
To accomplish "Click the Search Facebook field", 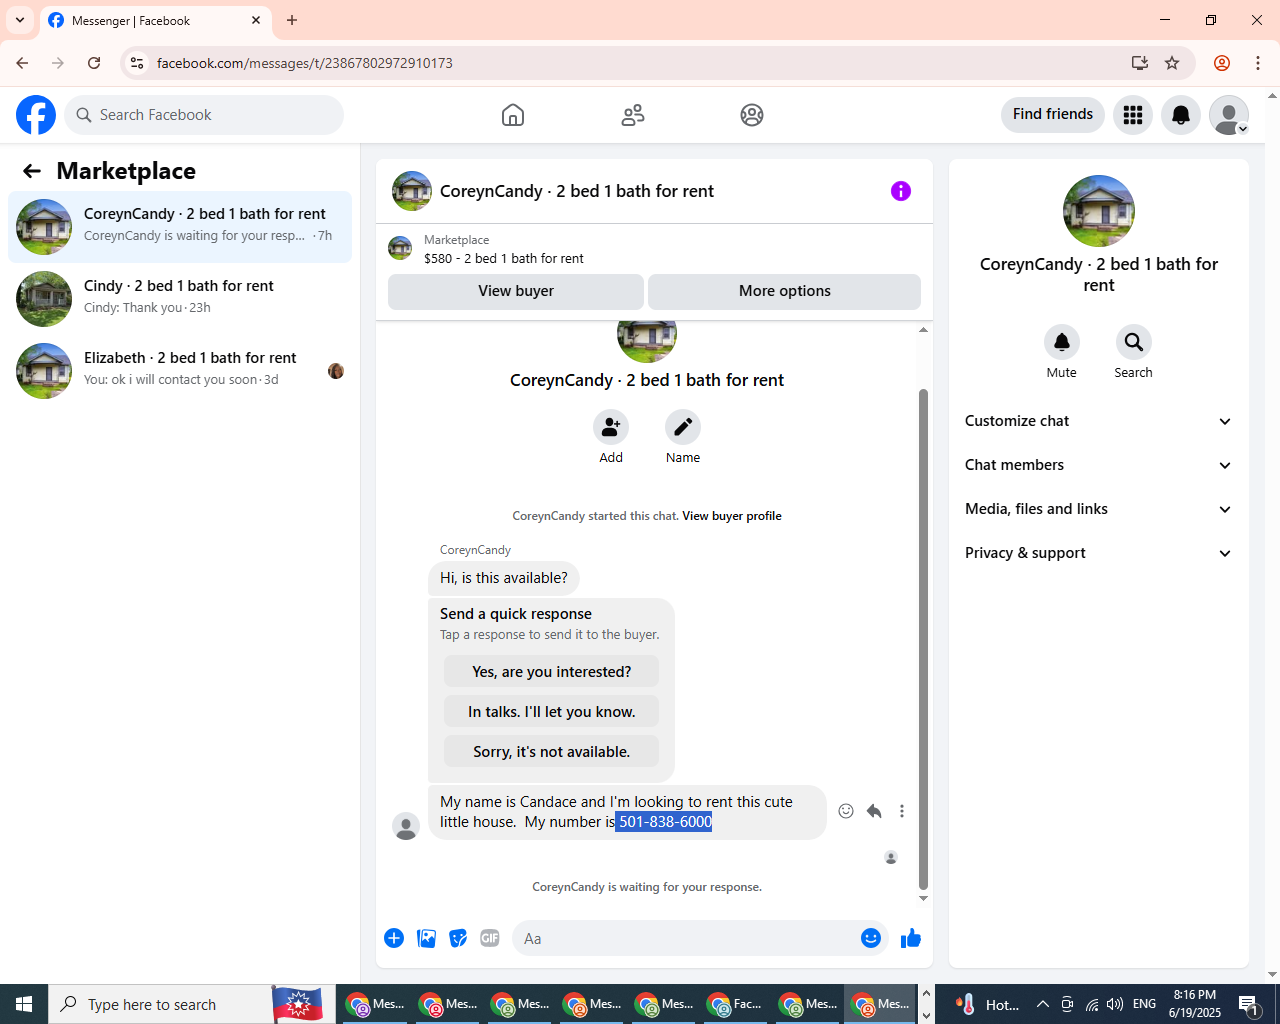I will (204, 115).
